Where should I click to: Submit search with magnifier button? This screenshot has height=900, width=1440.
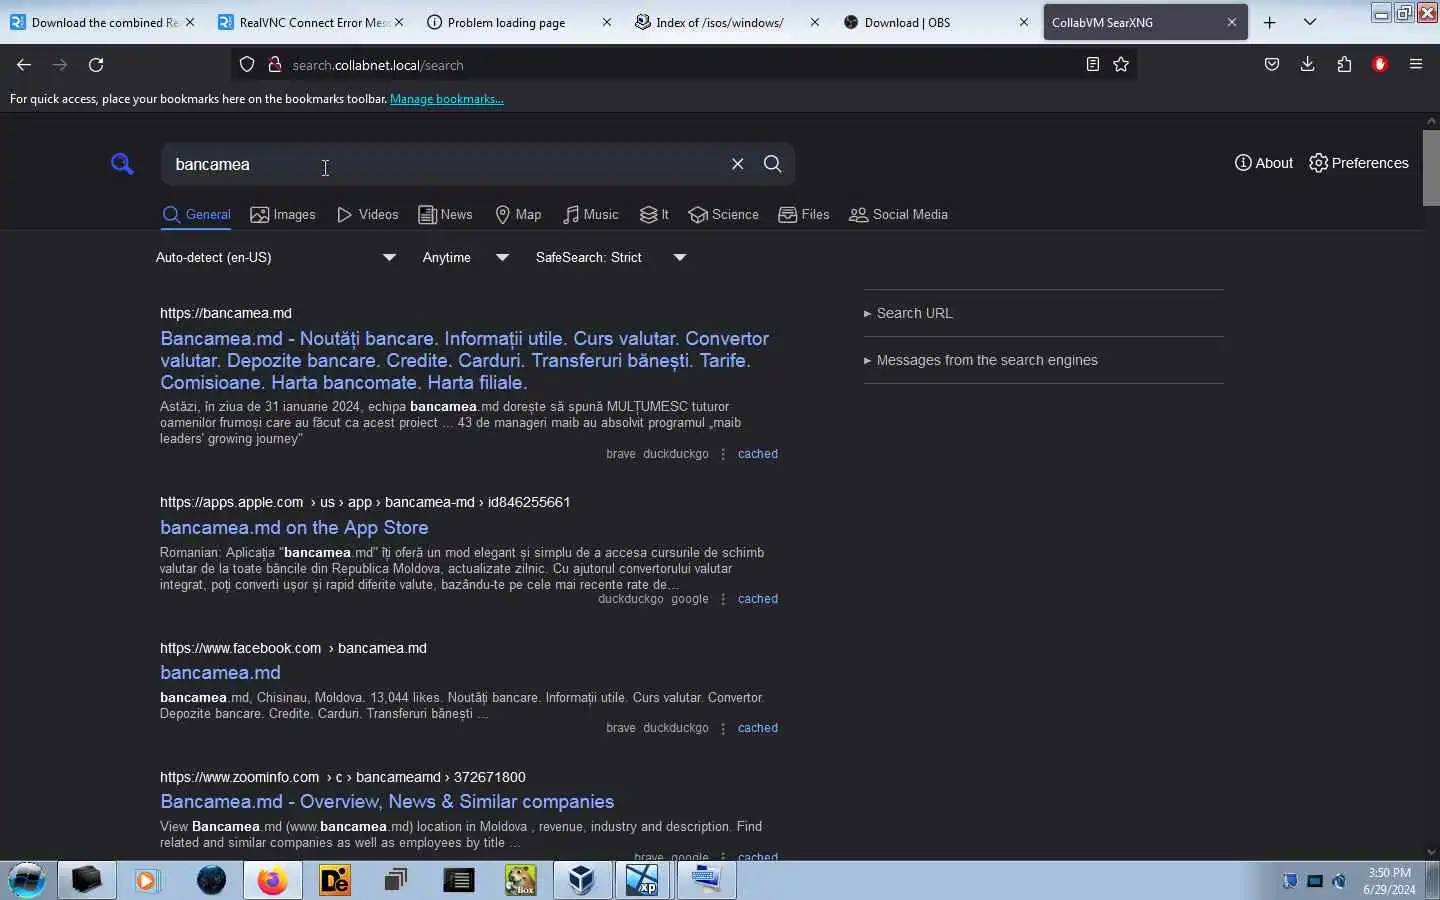pos(772,164)
